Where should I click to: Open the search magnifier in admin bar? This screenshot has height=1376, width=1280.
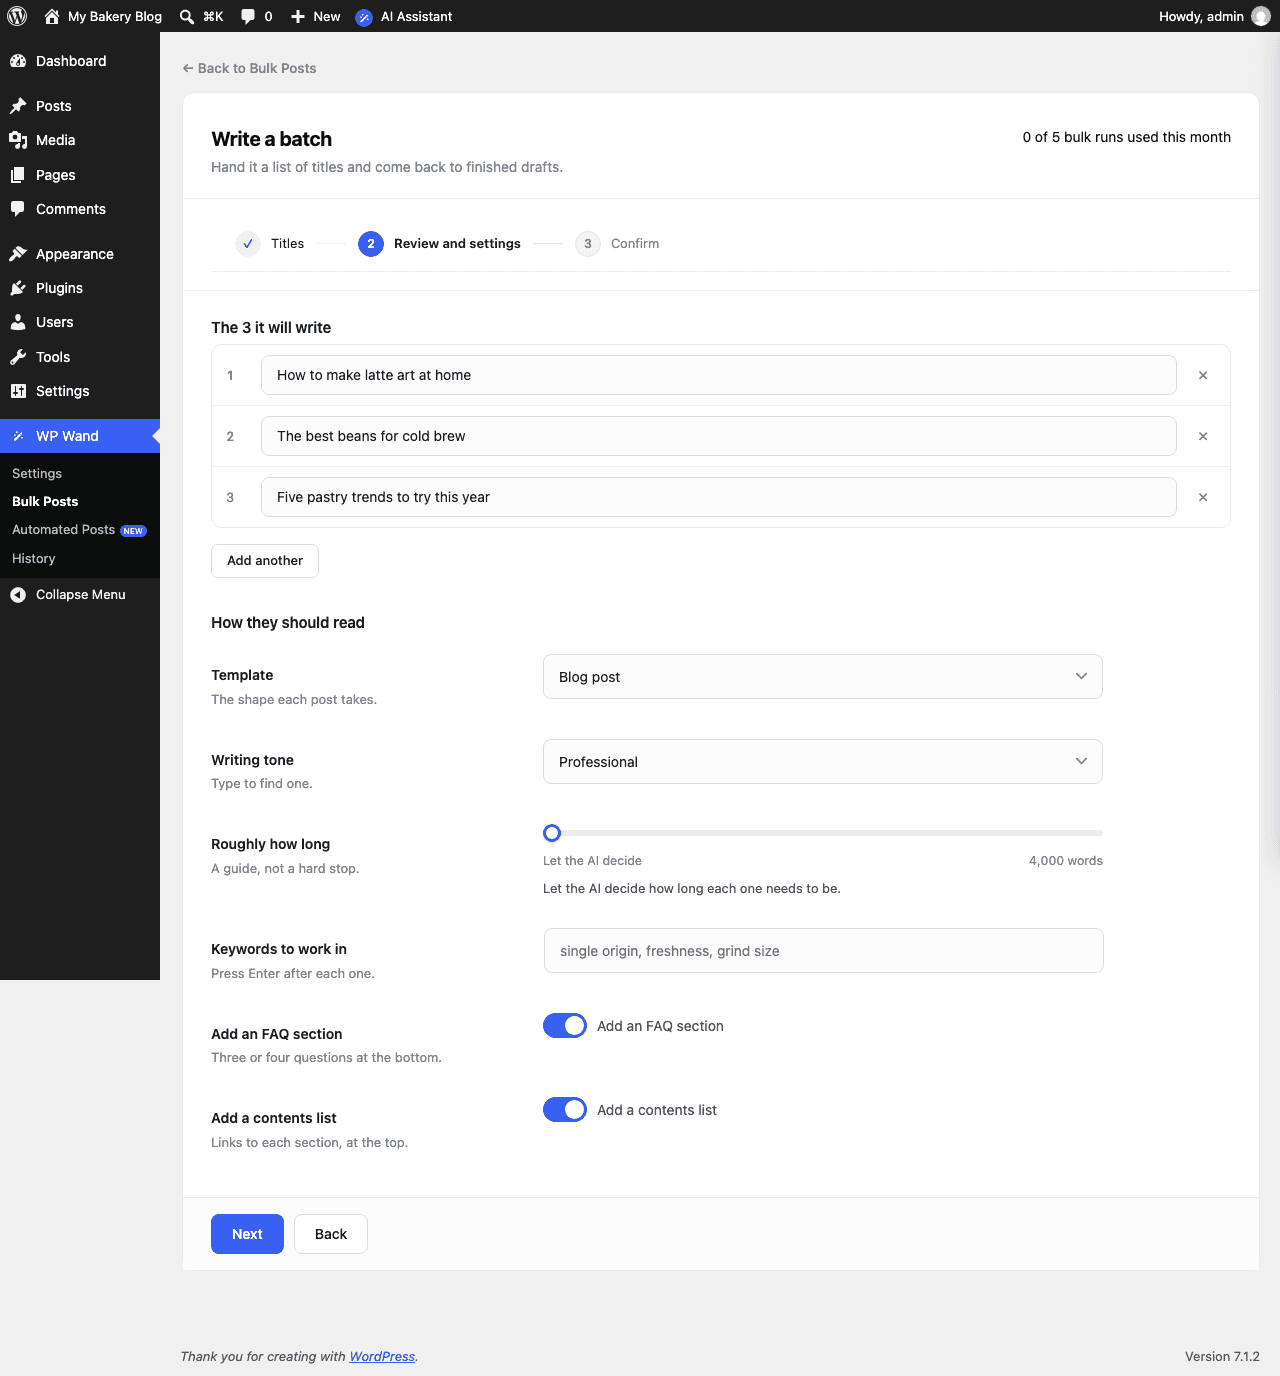coord(187,16)
